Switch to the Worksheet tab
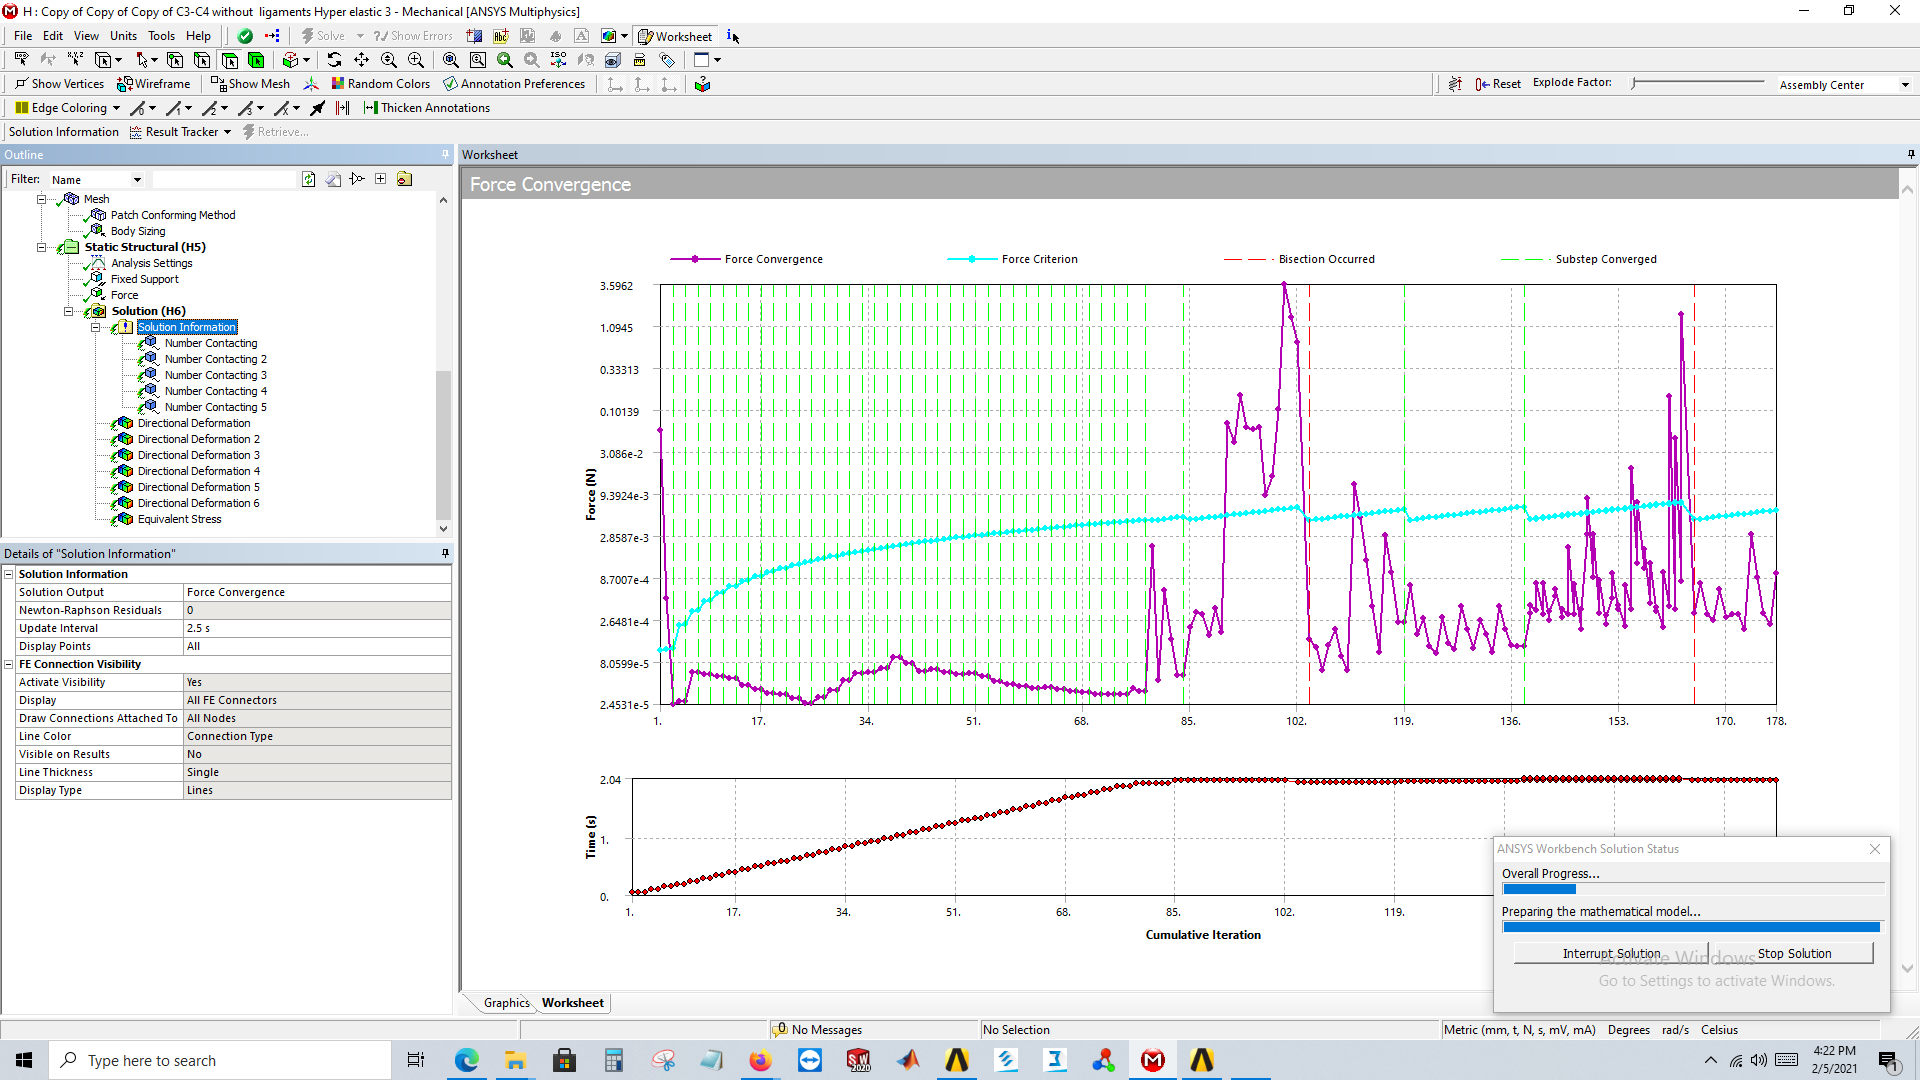The image size is (1920, 1080). click(573, 1003)
